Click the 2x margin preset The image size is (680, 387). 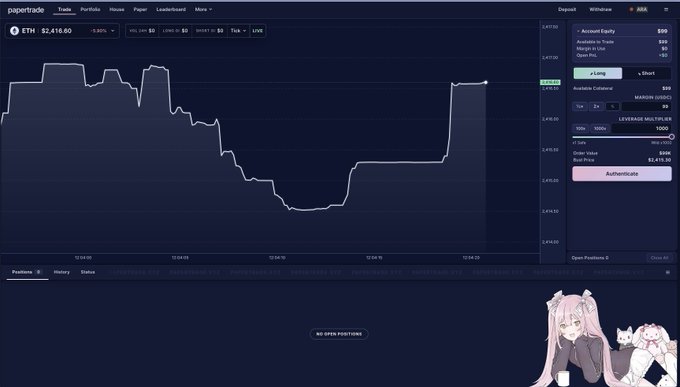pos(596,106)
